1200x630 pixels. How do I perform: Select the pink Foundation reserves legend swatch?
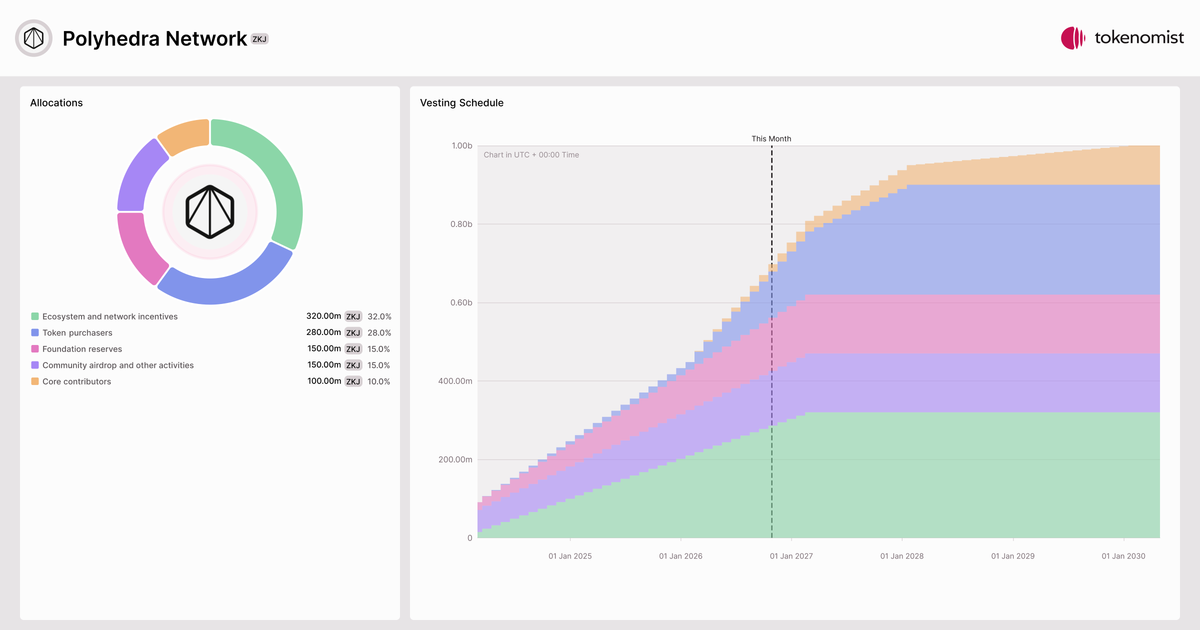[35, 349]
